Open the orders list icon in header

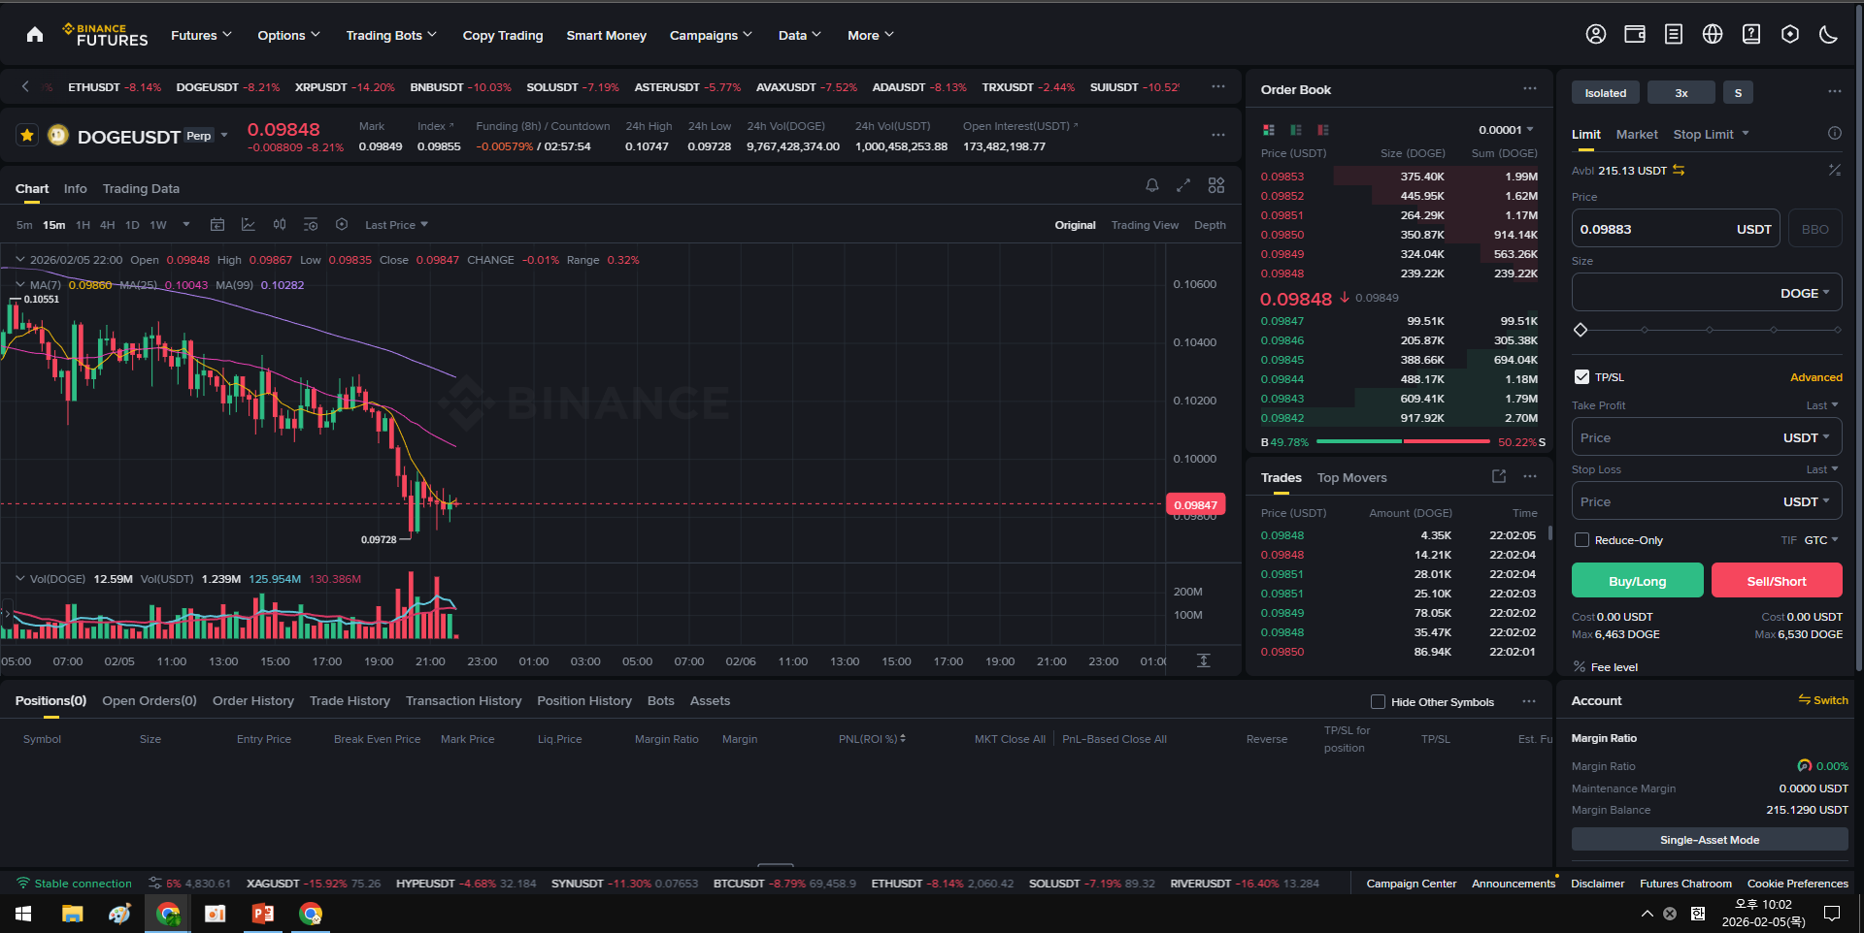(1673, 34)
